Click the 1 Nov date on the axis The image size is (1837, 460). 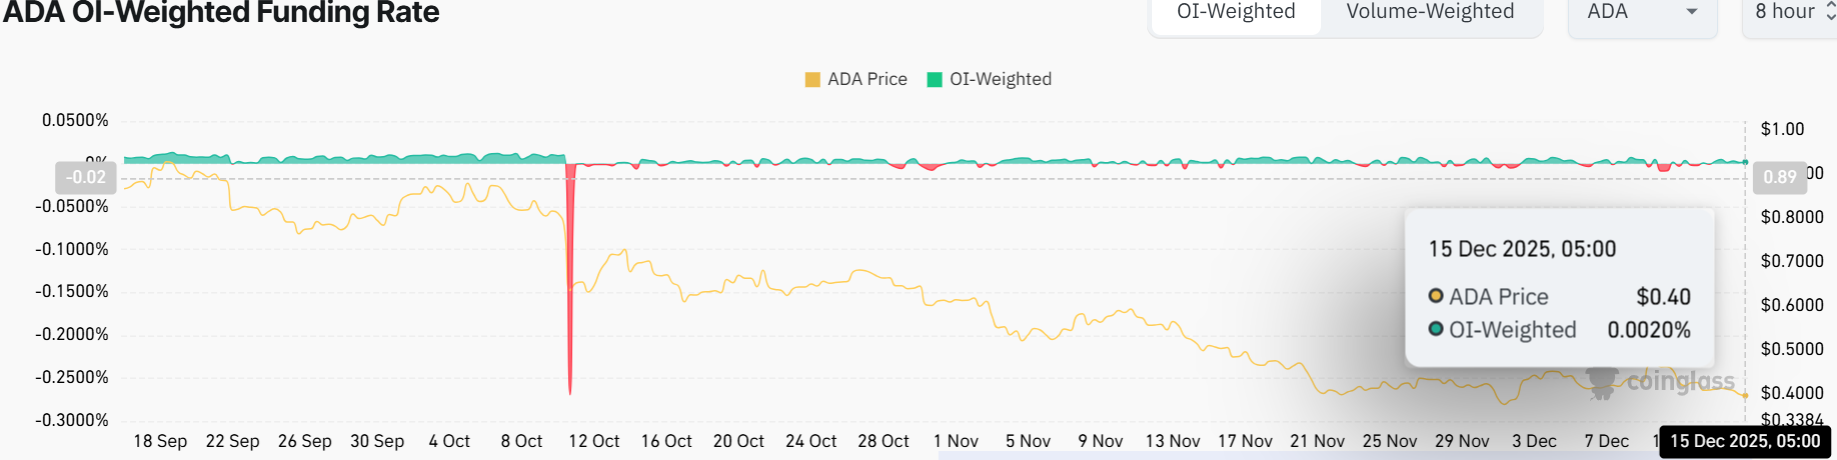(x=956, y=441)
